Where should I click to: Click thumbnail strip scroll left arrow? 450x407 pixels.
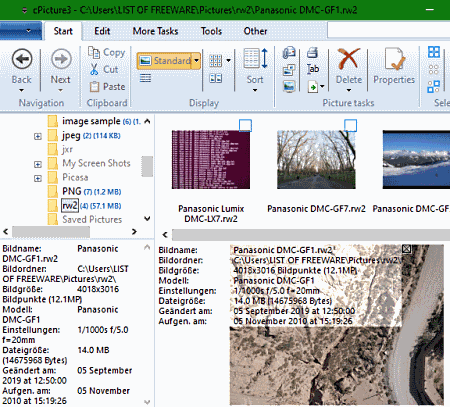(x=165, y=235)
